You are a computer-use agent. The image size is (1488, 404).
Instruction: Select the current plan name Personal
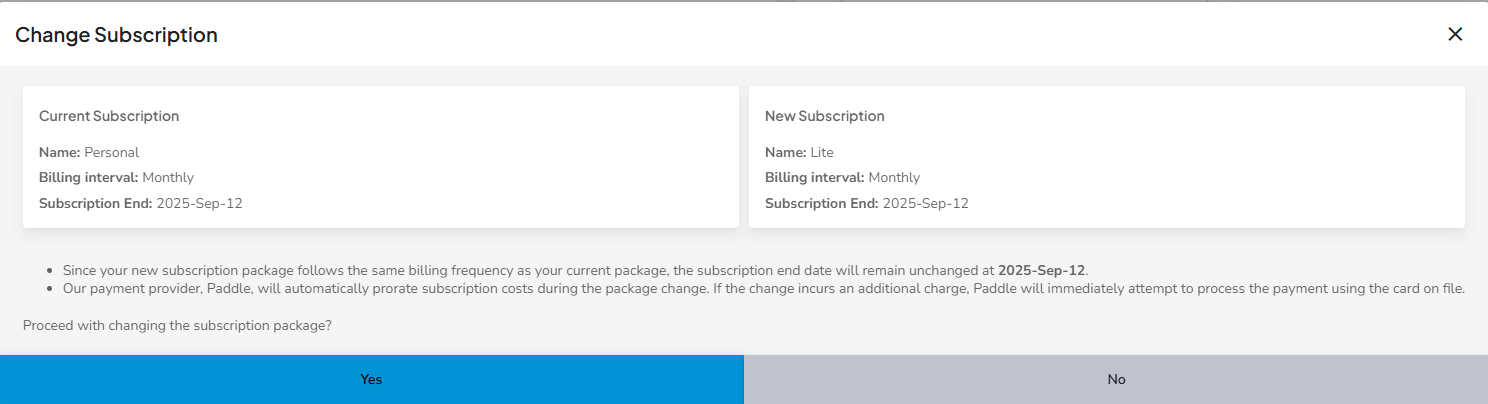pos(111,153)
